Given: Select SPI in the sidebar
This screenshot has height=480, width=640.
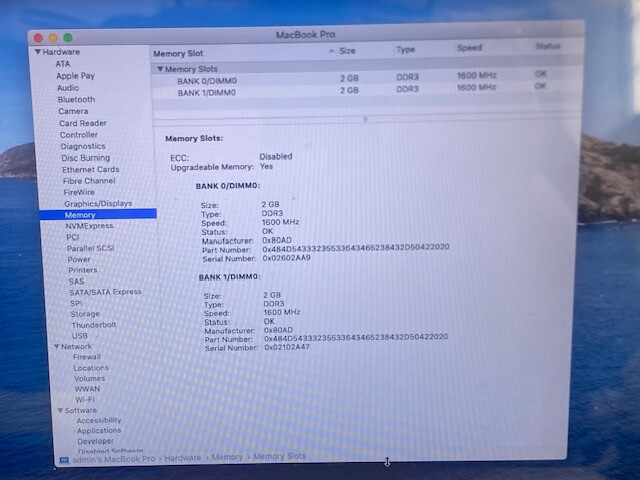Looking at the screenshot, I should coord(76,303).
